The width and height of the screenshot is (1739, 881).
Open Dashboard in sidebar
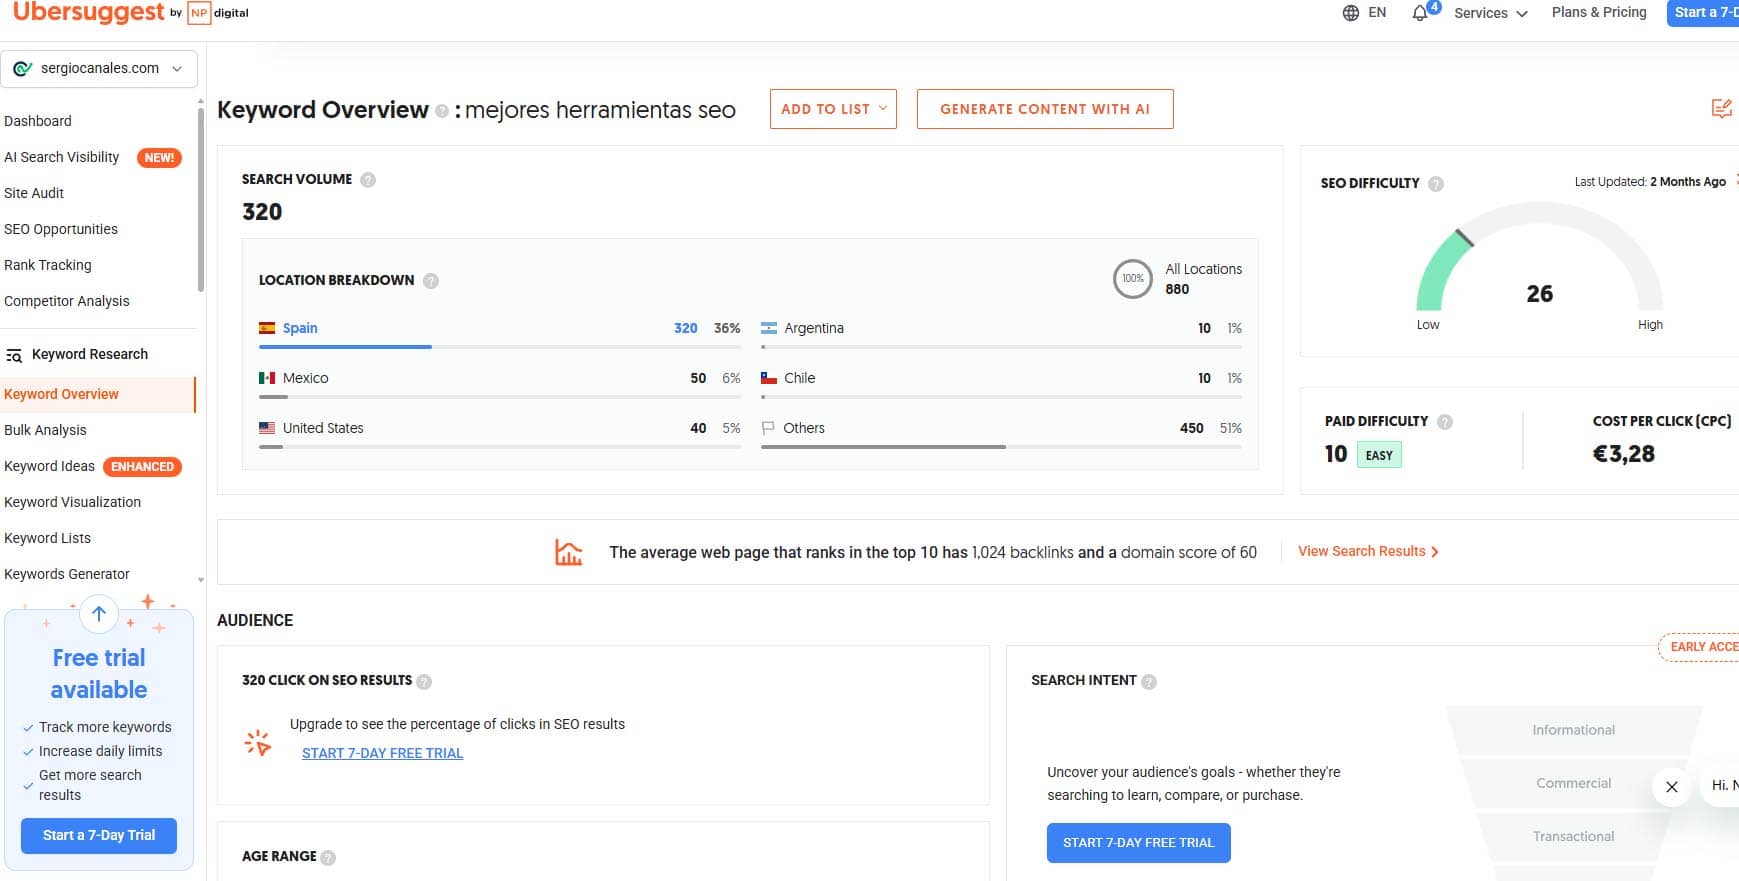pyautogui.click(x=38, y=121)
